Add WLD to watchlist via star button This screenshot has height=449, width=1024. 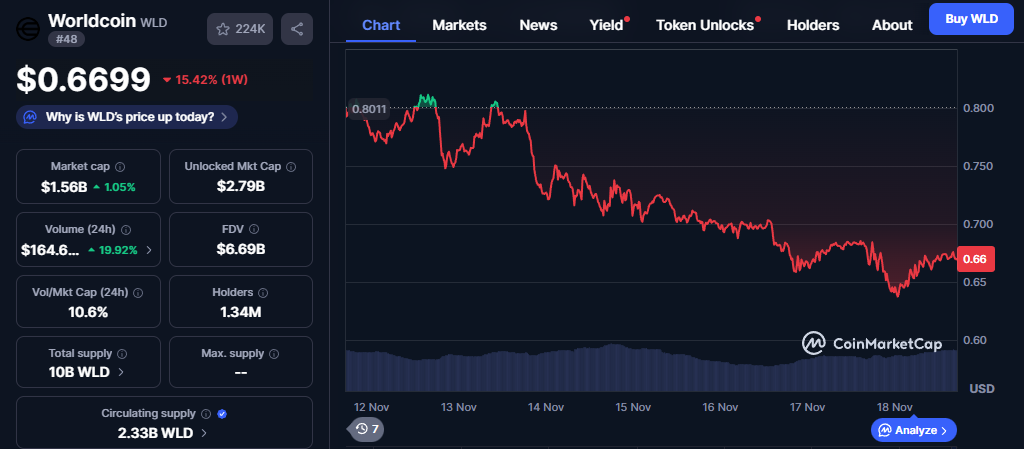[239, 29]
